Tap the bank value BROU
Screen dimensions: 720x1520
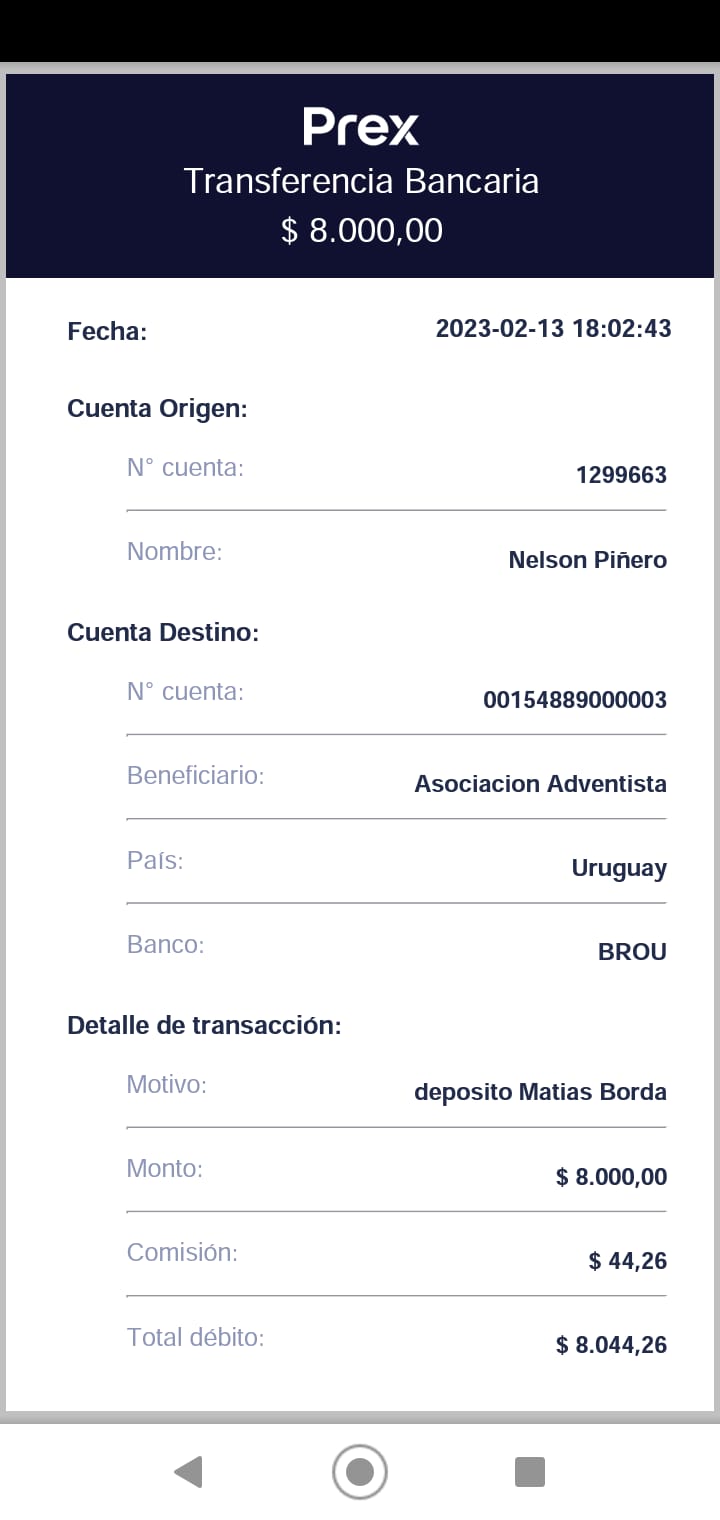632,952
